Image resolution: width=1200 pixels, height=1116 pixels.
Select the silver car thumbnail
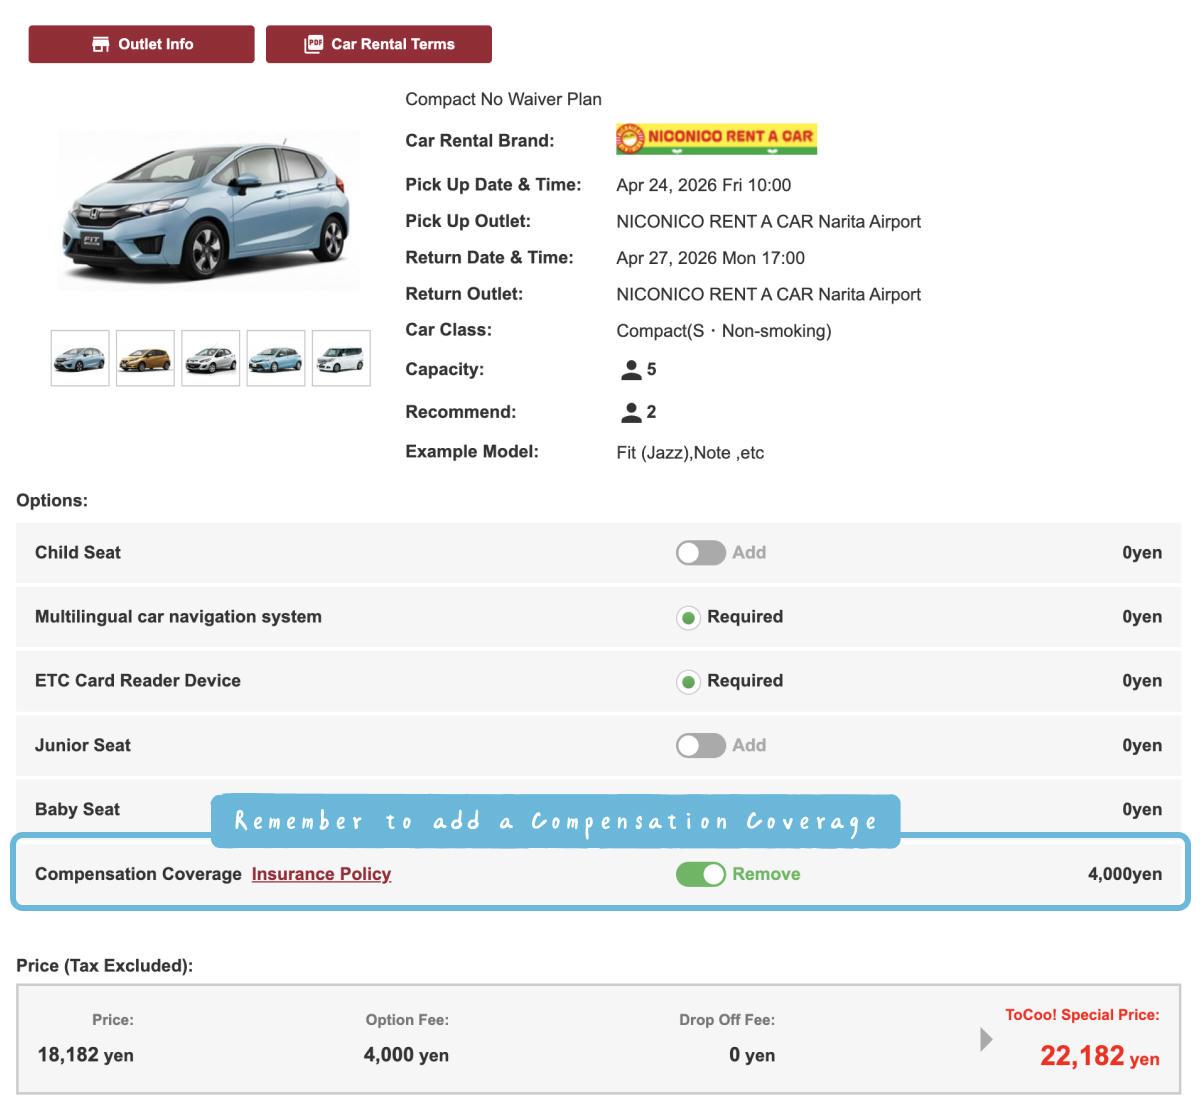click(x=211, y=358)
